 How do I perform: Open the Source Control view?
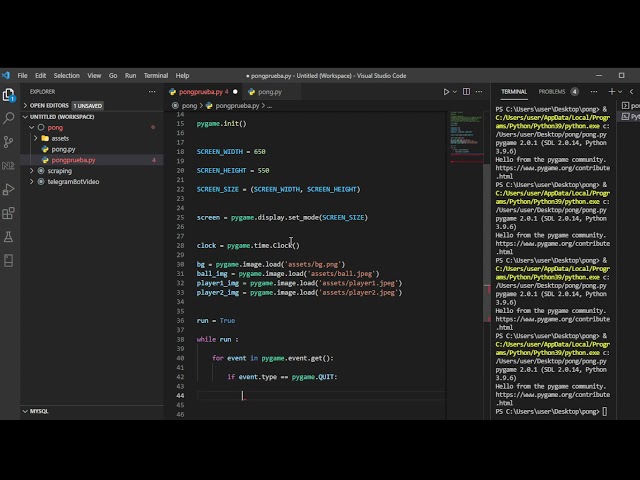point(9,142)
